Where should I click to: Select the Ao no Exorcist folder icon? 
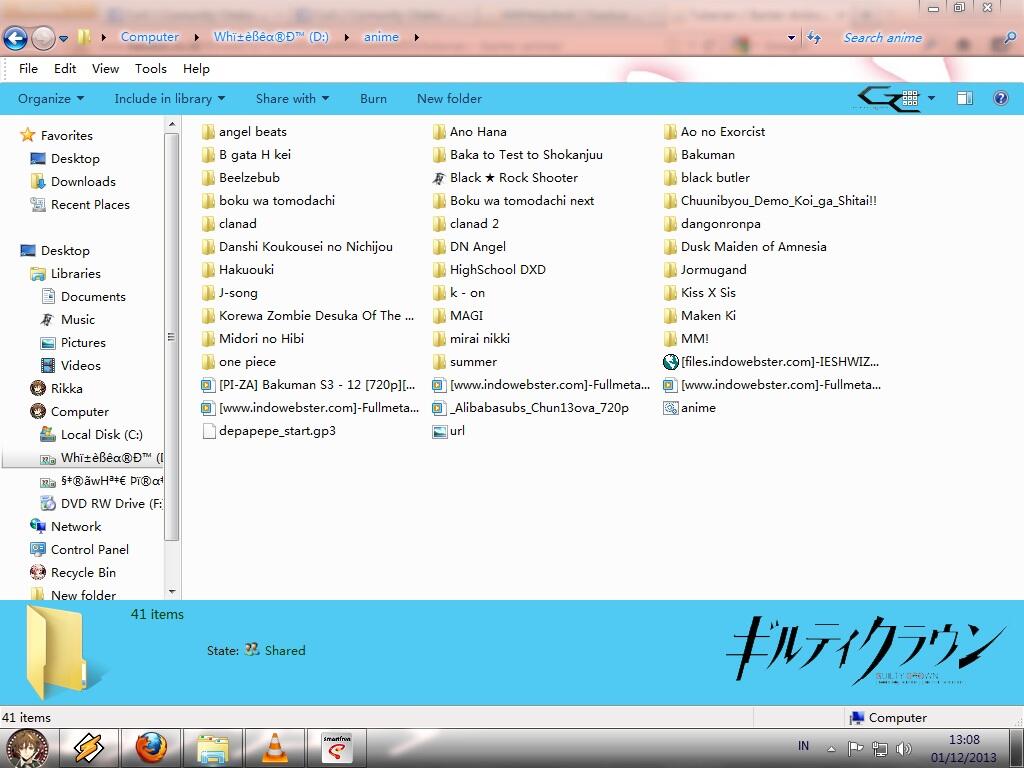(x=670, y=132)
